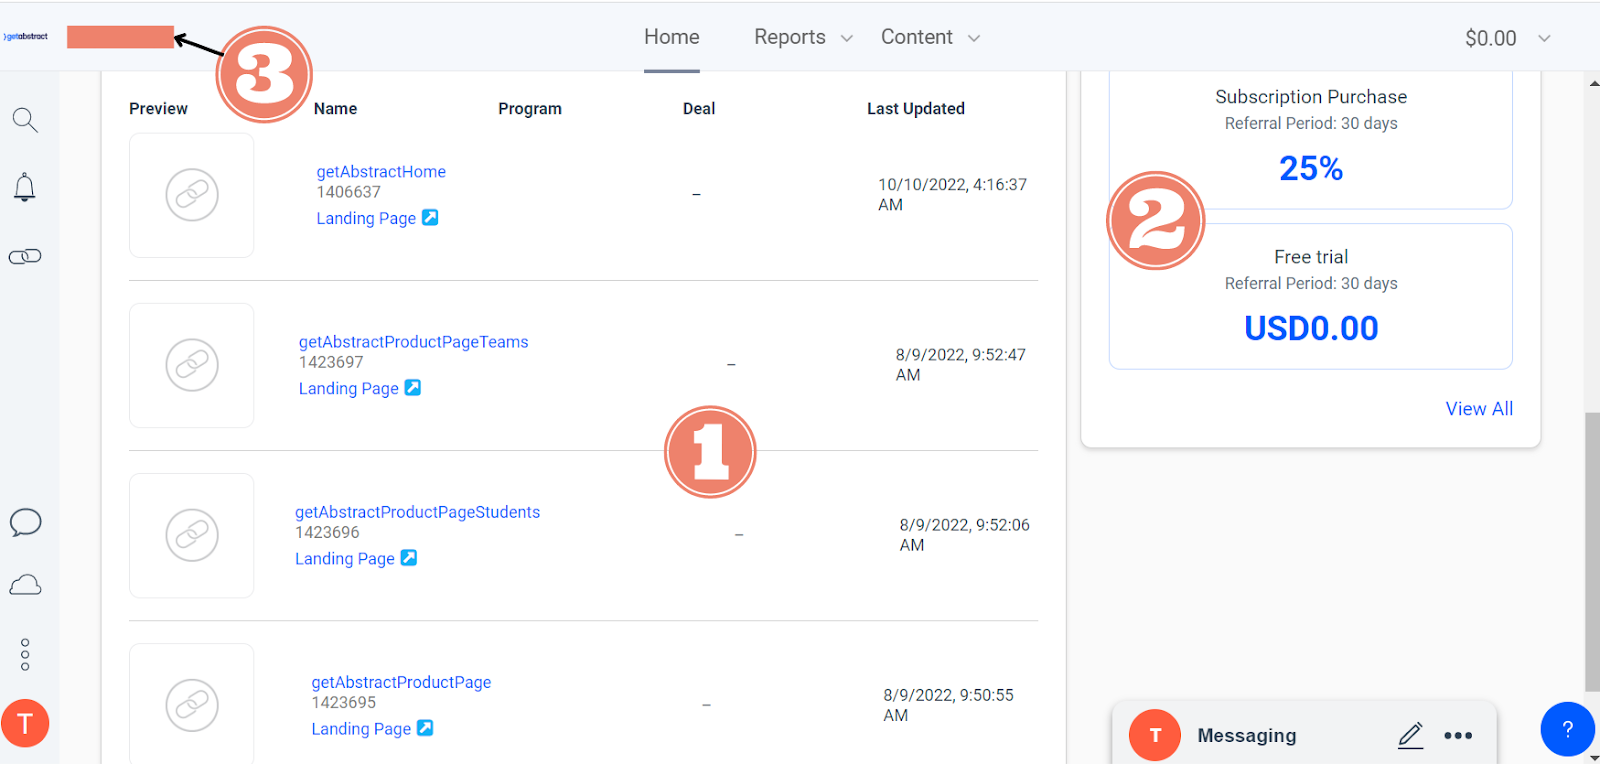
Task: Open external link icon for getAbstractHome
Action: point(430,217)
